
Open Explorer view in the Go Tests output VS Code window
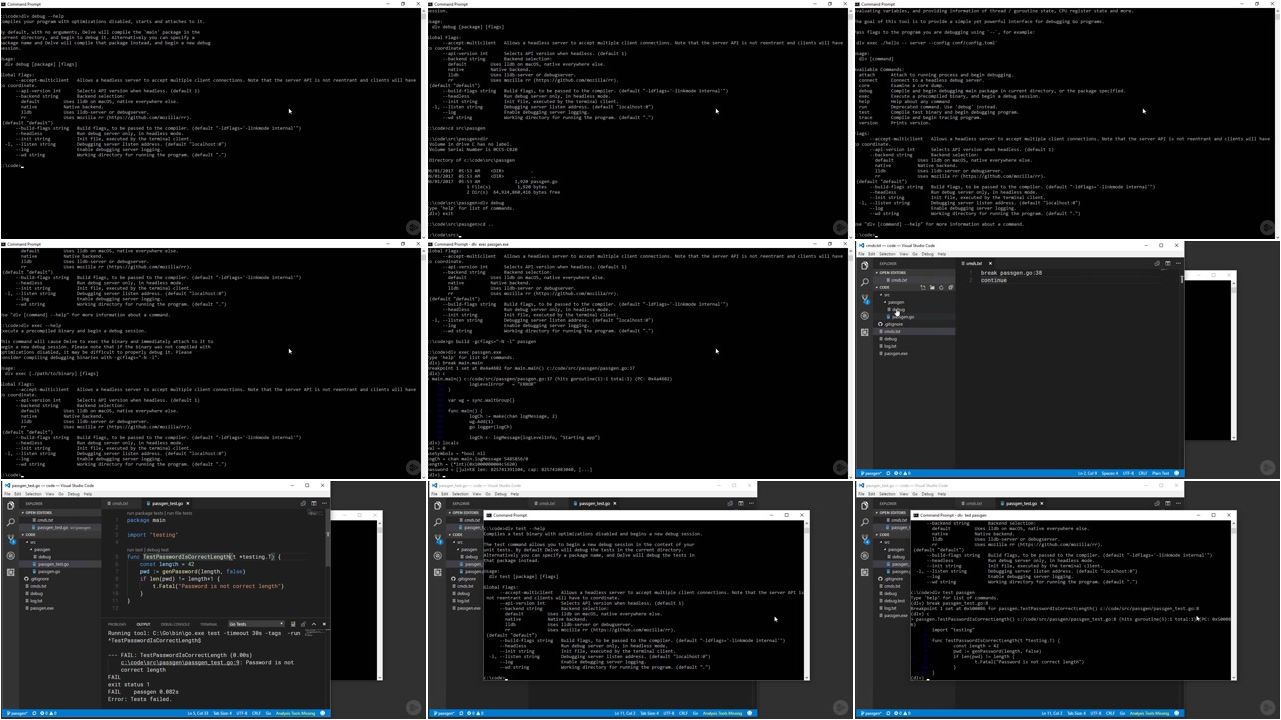pos(11,505)
